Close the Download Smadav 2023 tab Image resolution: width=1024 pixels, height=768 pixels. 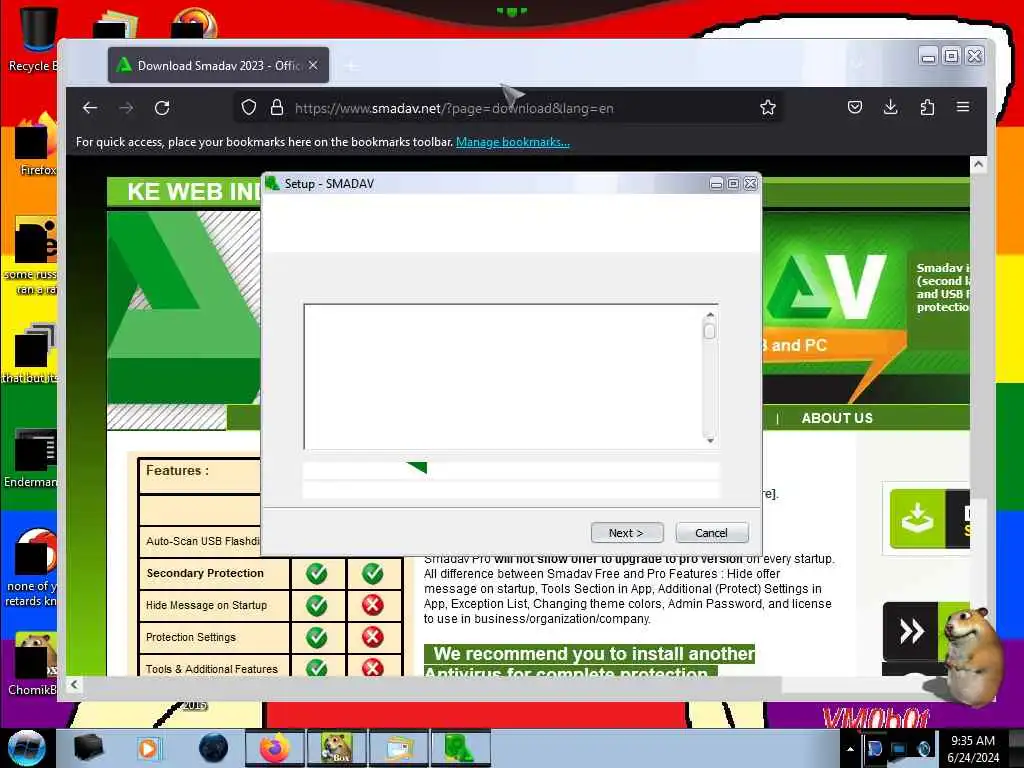(x=313, y=65)
